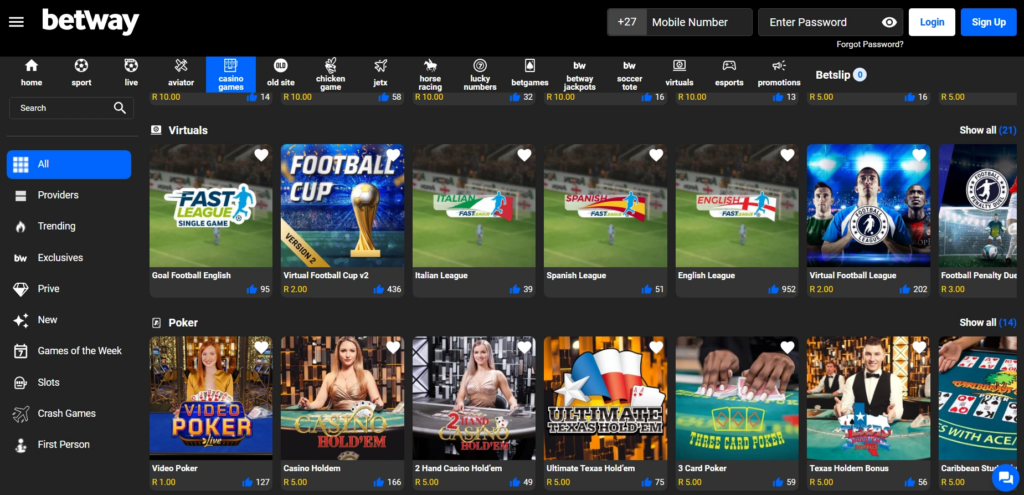This screenshot has width=1024, height=495.
Task: Open Trending category in sidebar
Action: [x=69, y=226]
